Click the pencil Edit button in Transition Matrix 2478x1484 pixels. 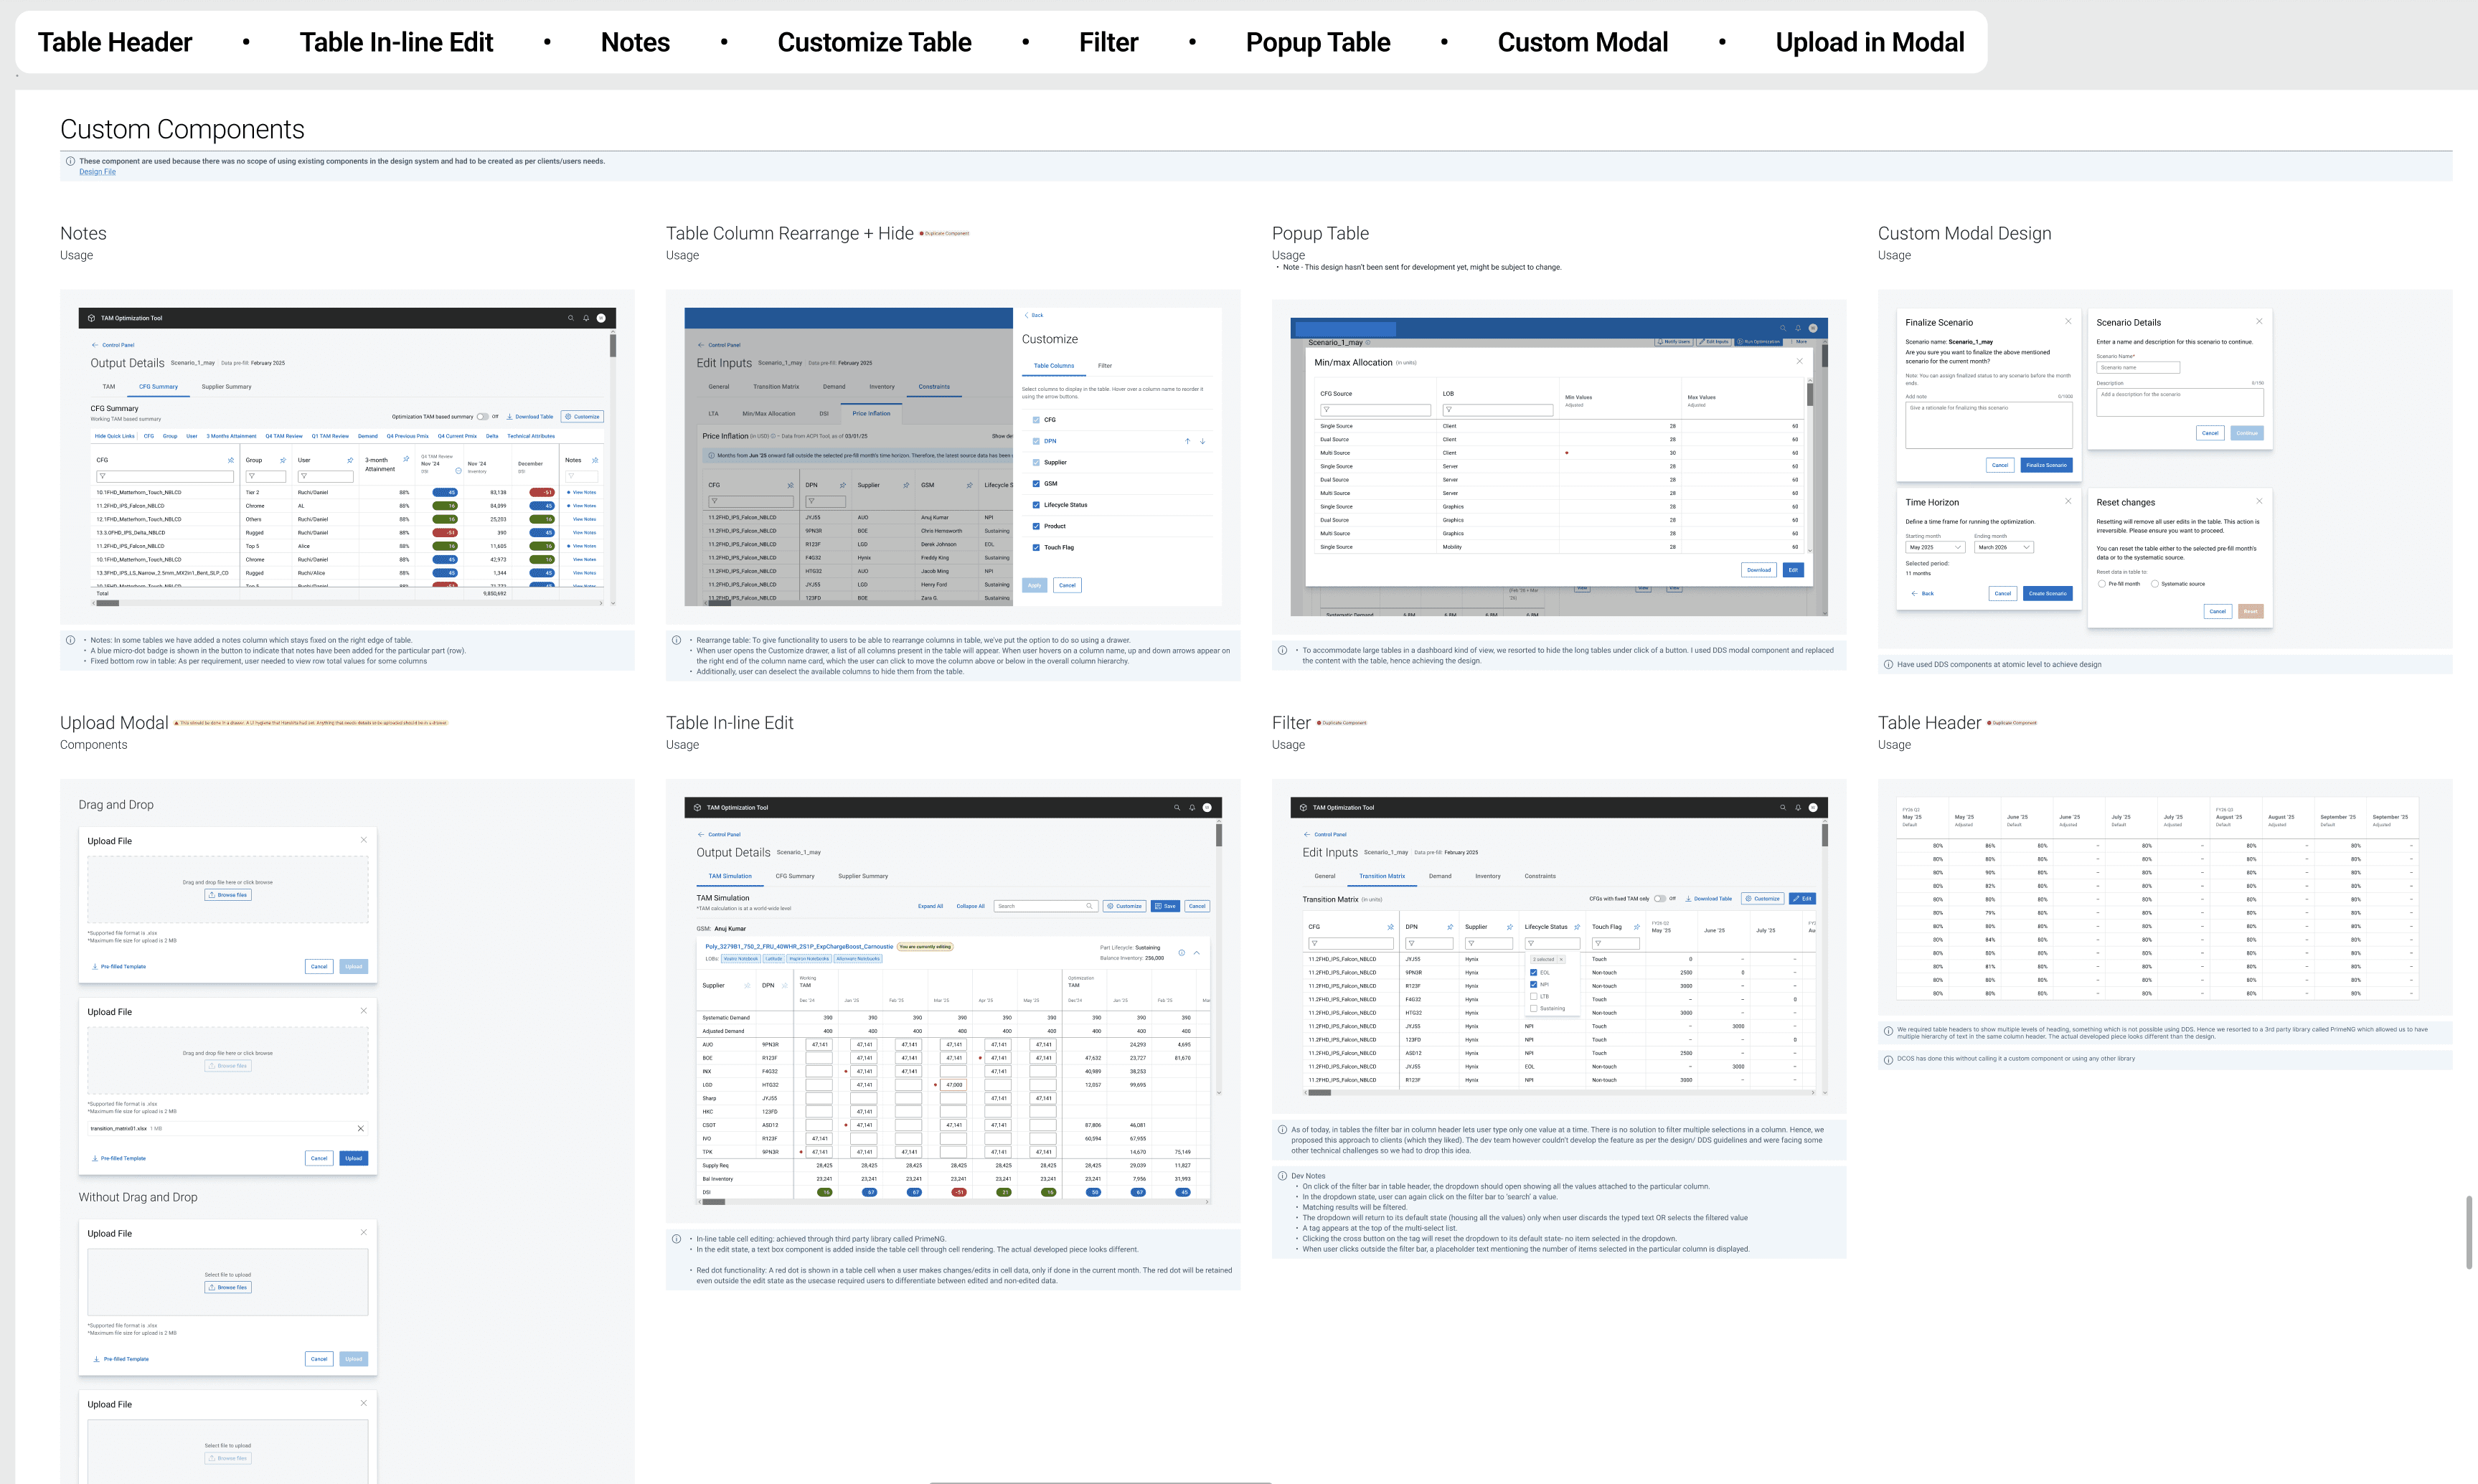pos(1802,898)
